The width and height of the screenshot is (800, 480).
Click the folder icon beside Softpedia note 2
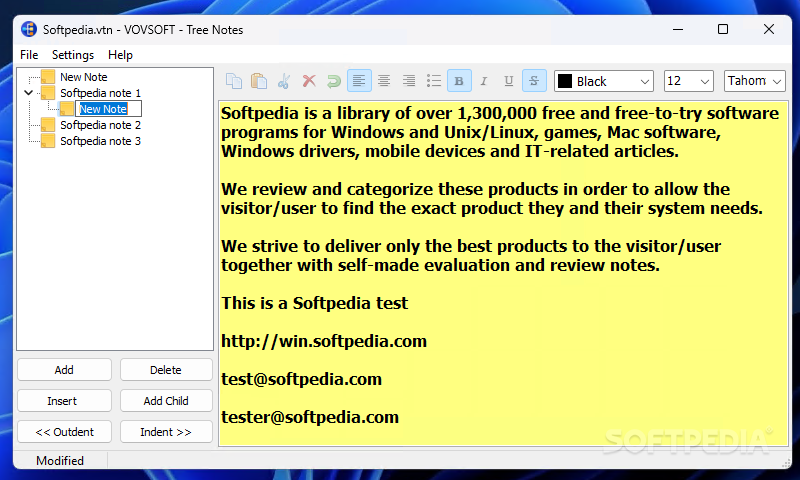[x=48, y=125]
